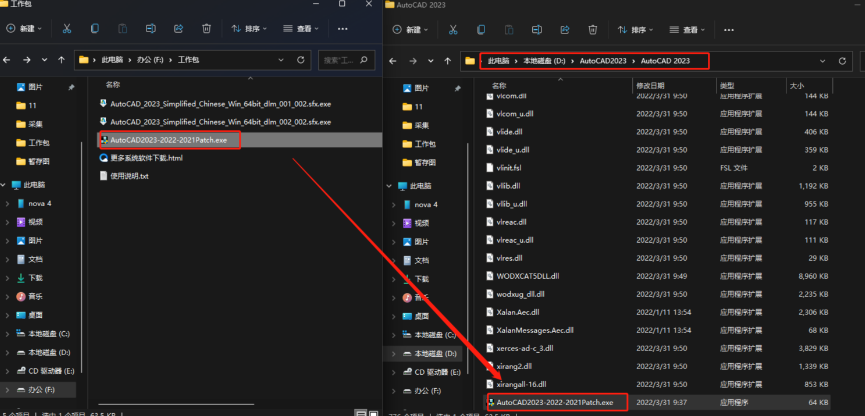Collapse the 此电脑 node in left sidebar

point(3,185)
